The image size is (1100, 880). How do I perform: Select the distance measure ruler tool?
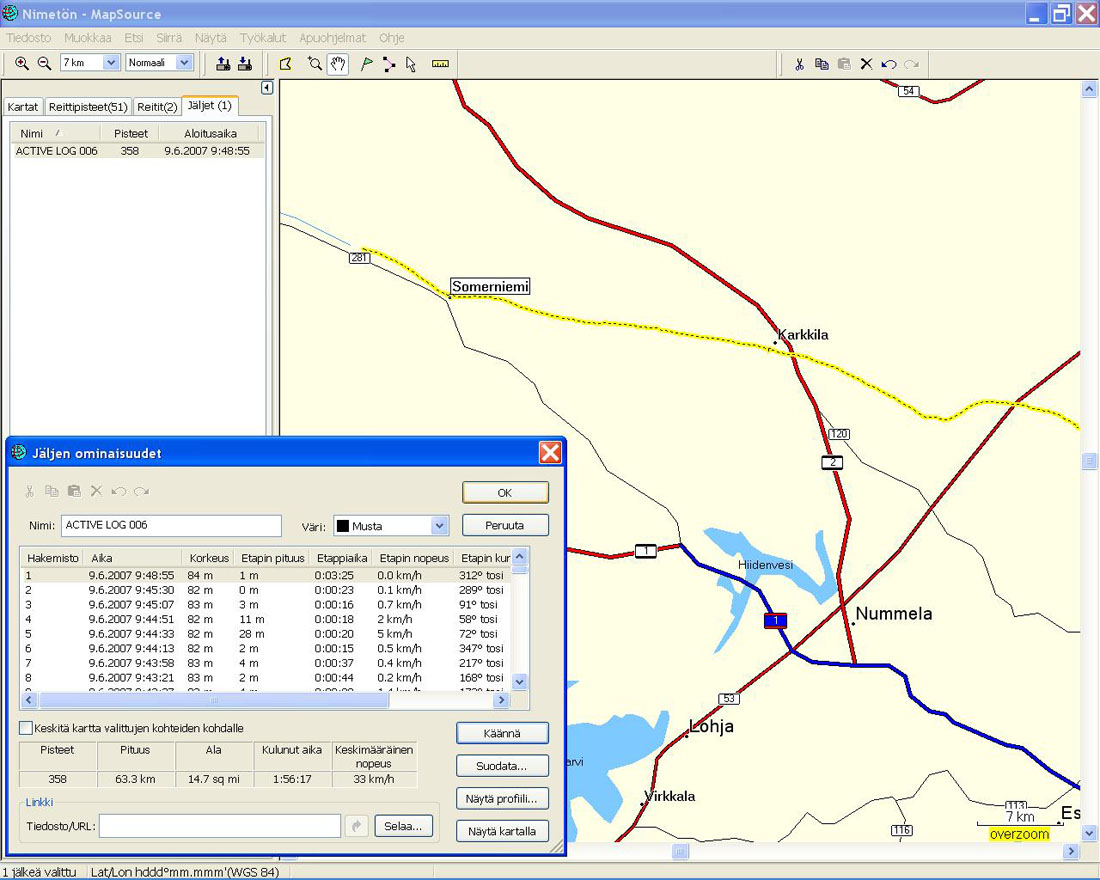440,64
